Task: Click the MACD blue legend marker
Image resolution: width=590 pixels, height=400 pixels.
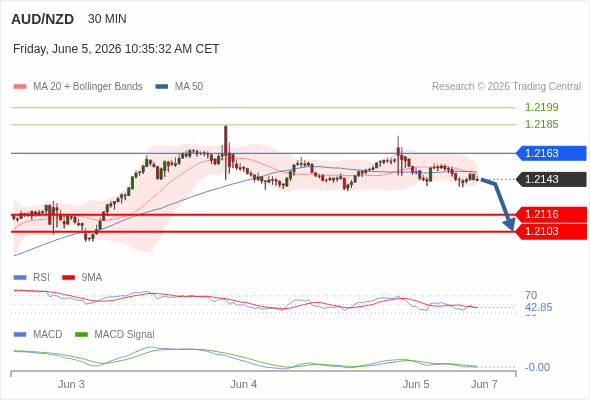Action: tap(20, 335)
